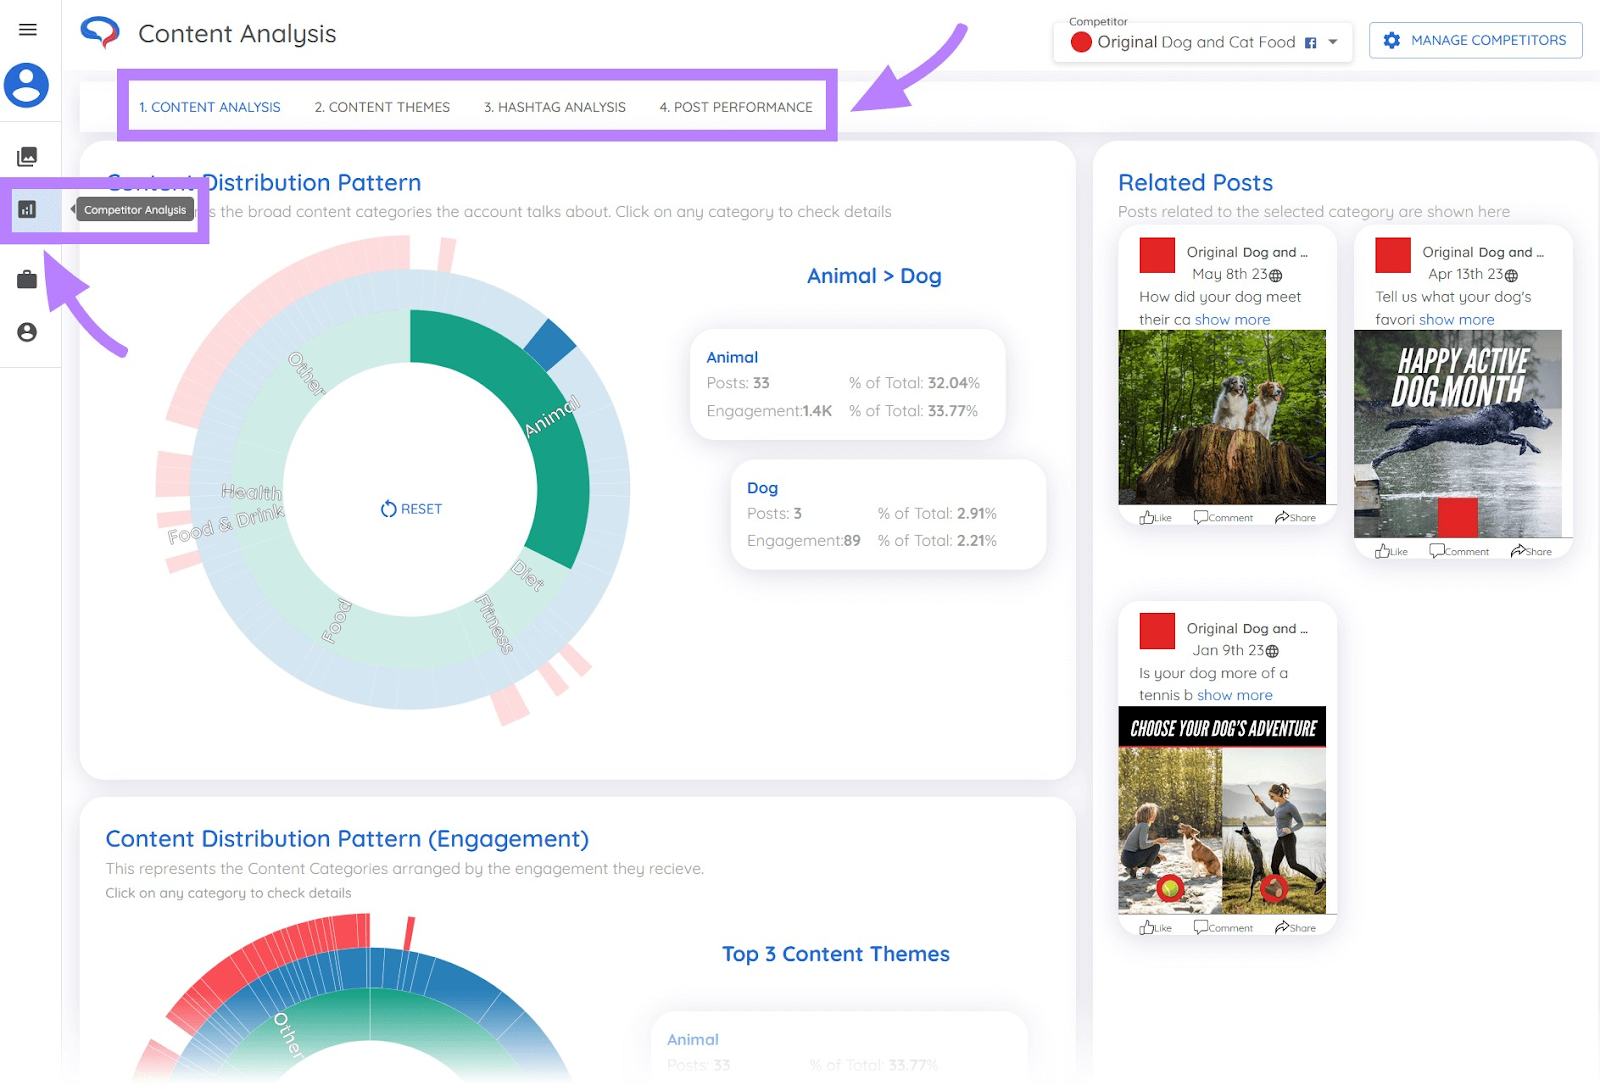This screenshot has height=1085, width=1600.
Task: Open the competitor selection dropdown
Action: [x=1333, y=43]
